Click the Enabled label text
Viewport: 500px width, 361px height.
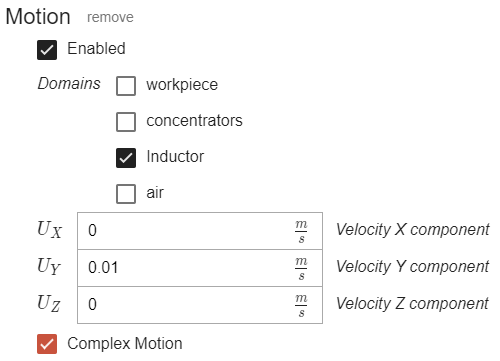tap(96, 49)
